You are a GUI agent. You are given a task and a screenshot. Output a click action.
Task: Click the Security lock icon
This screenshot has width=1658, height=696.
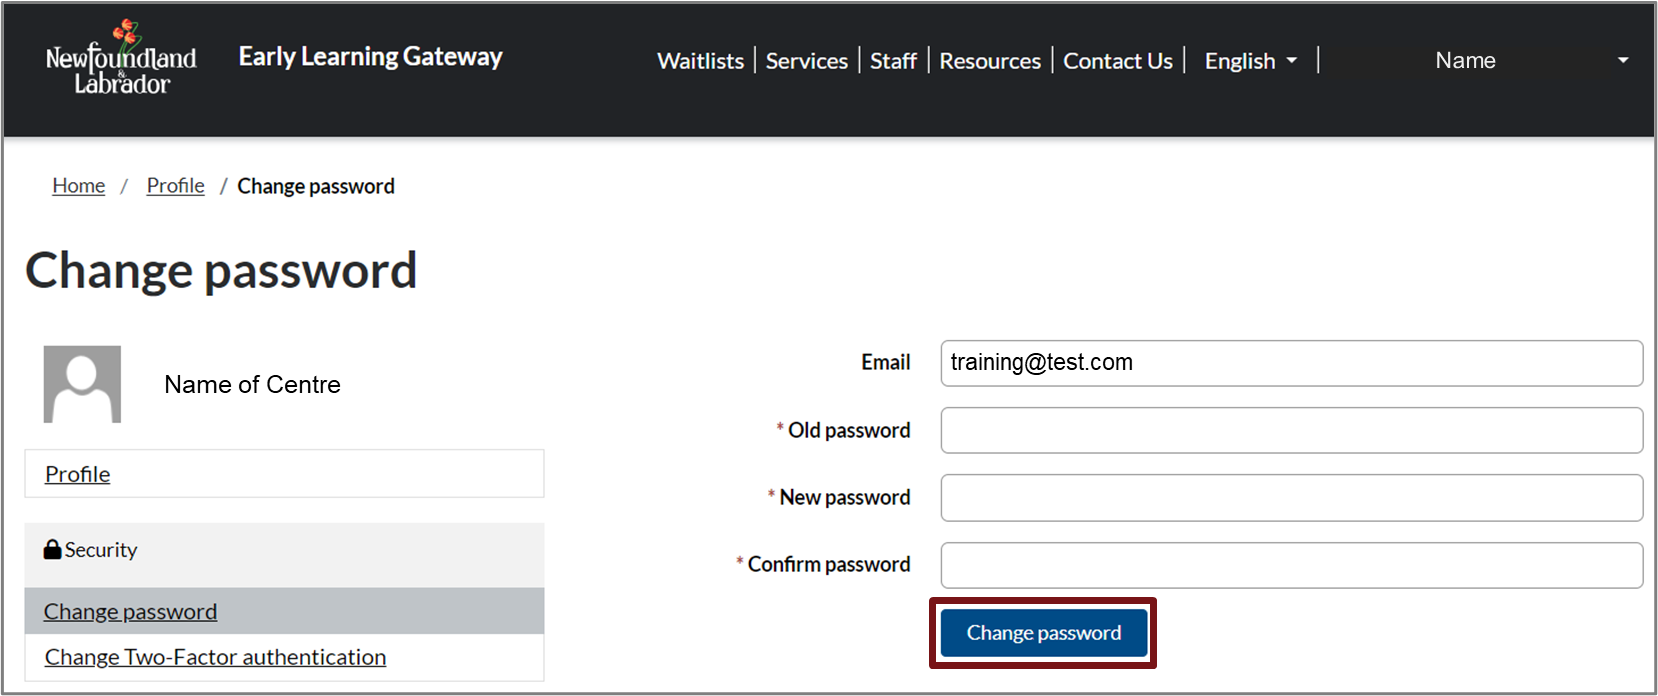pos(53,549)
